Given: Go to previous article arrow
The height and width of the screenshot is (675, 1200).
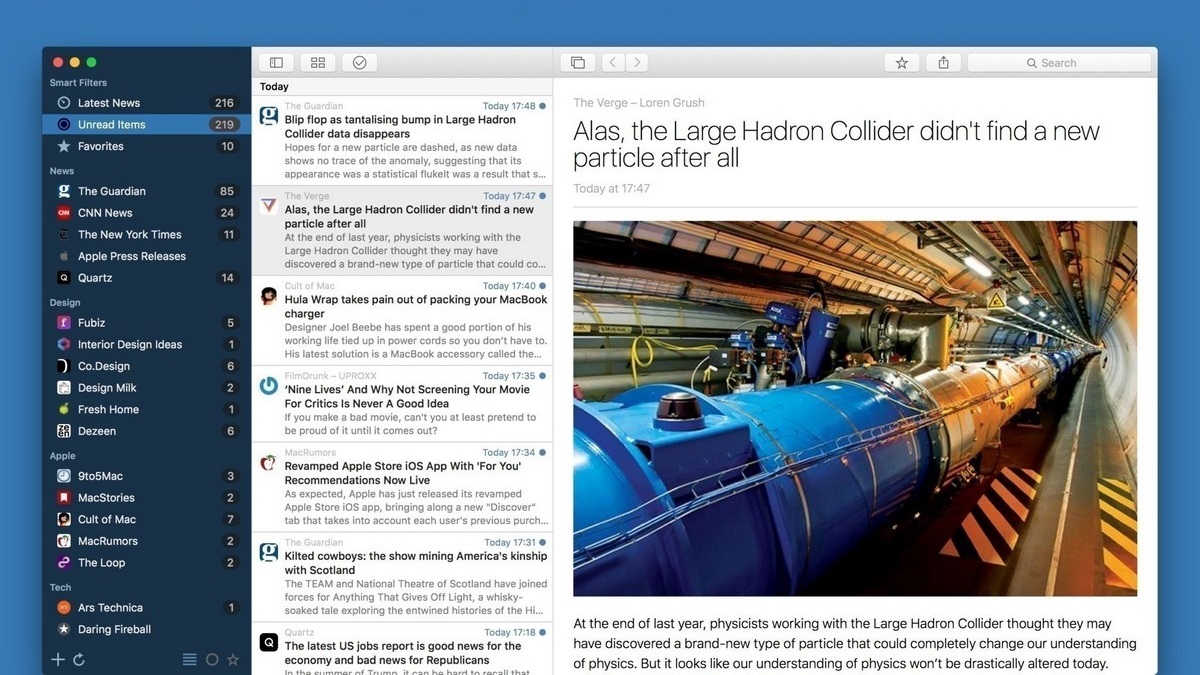Looking at the screenshot, I should coord(614,63).
